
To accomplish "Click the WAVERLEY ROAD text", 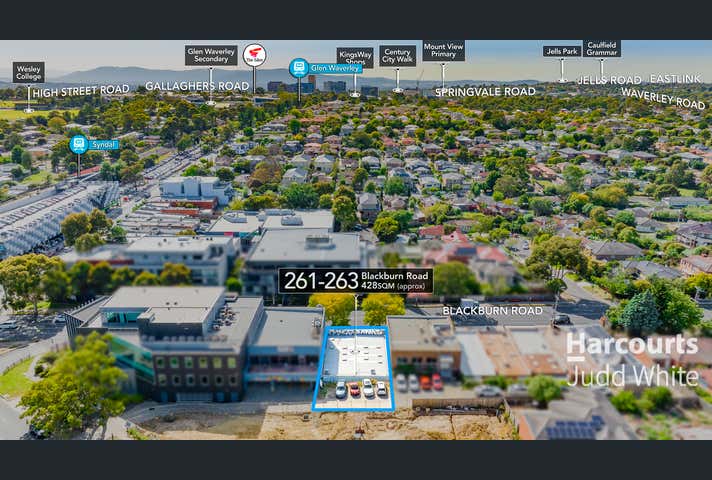I will [663, 99].
